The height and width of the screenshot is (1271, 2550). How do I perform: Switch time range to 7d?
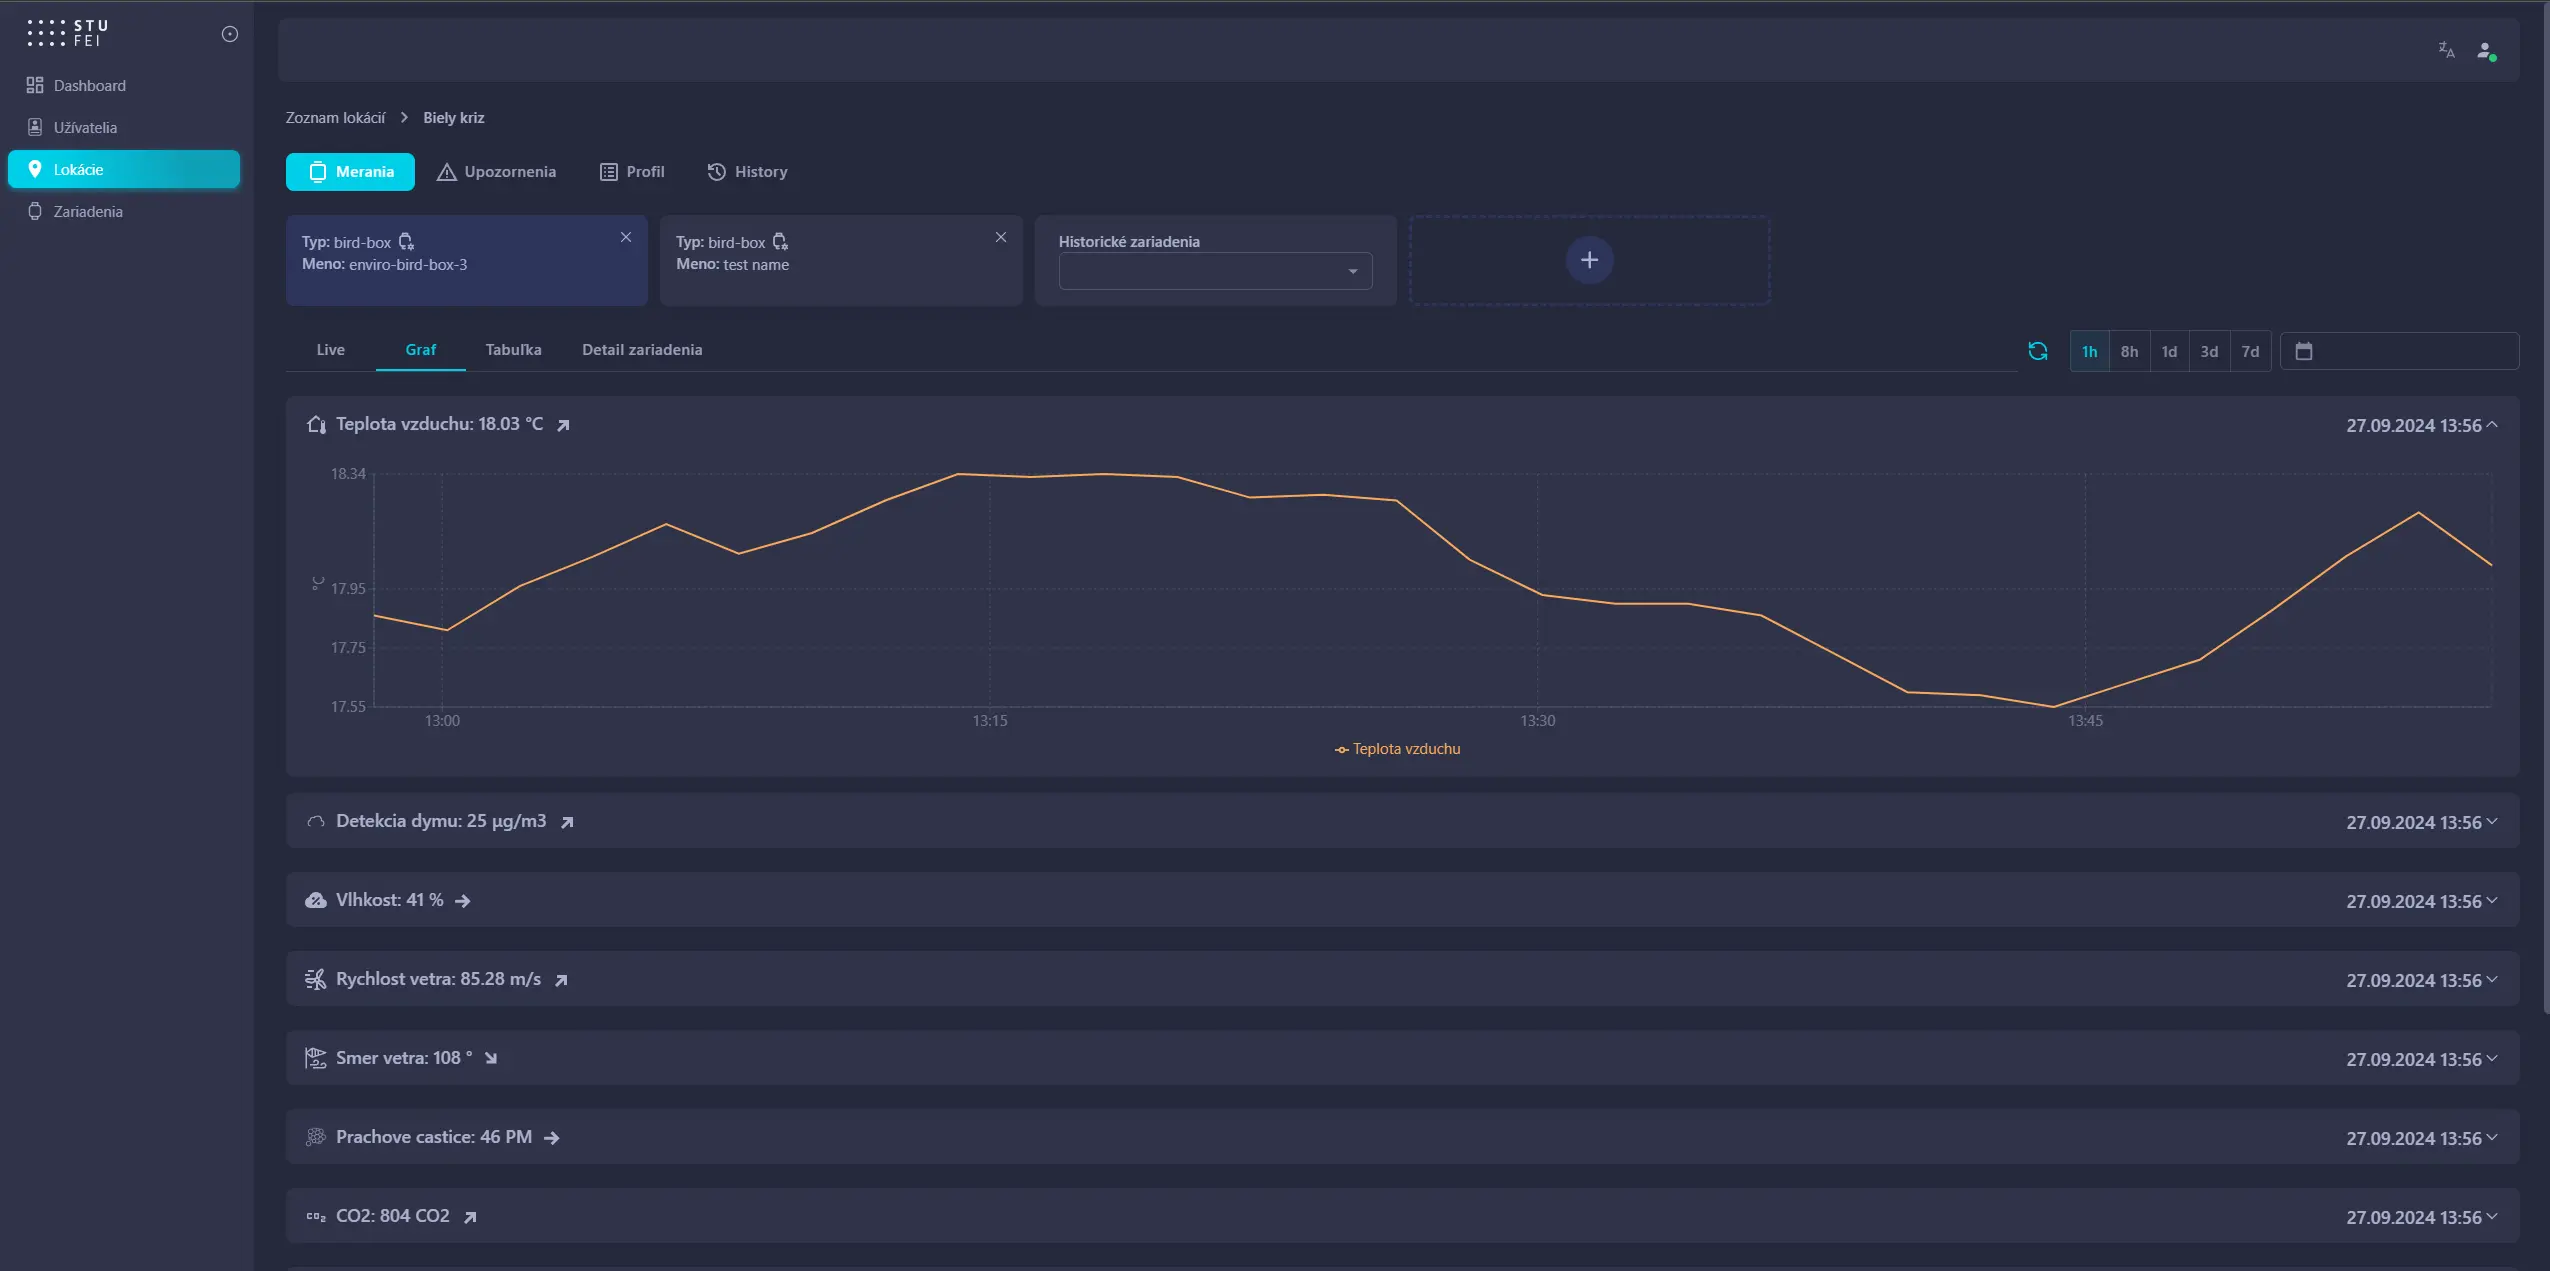2250,352
